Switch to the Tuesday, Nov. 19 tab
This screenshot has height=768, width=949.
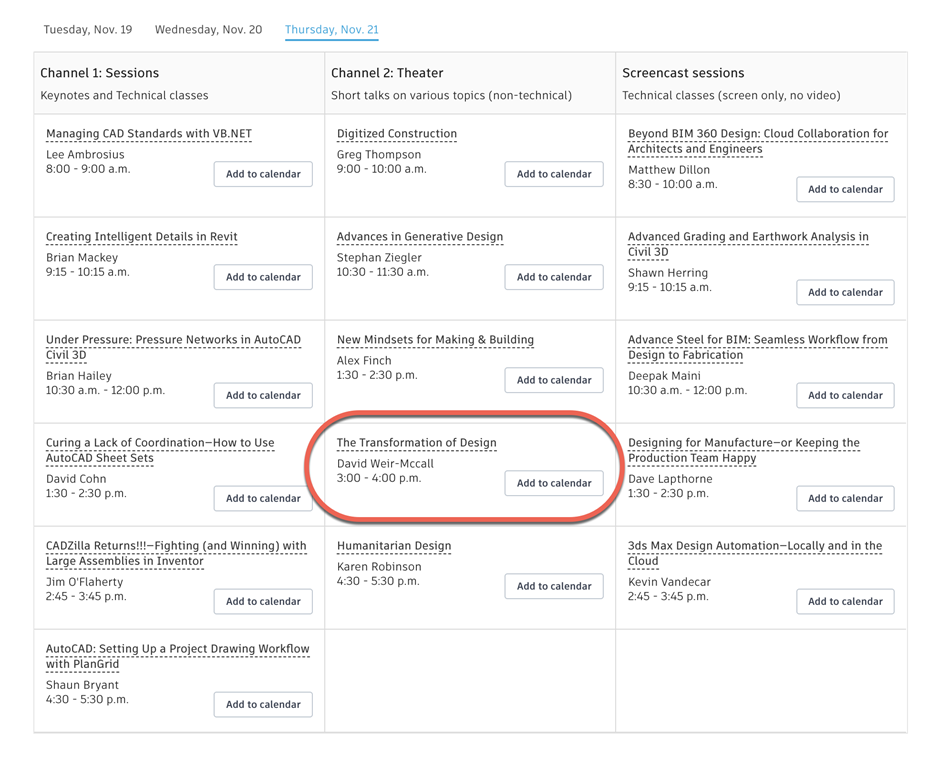[x=88, y=30]
